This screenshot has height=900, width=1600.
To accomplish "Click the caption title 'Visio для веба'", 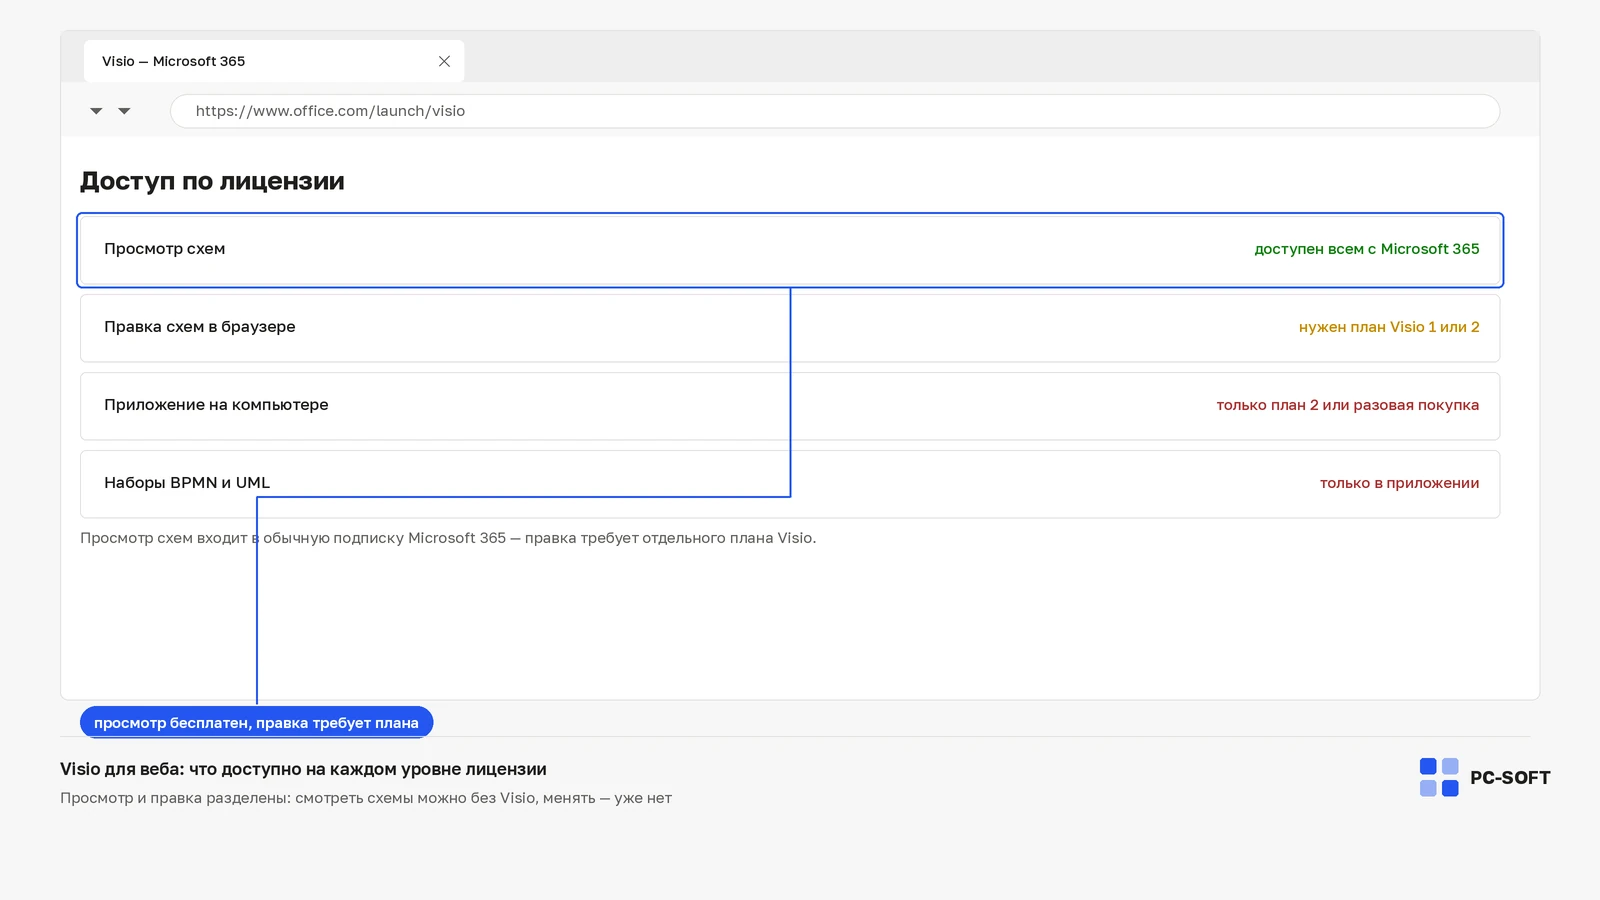I will (x=303, y=769).
